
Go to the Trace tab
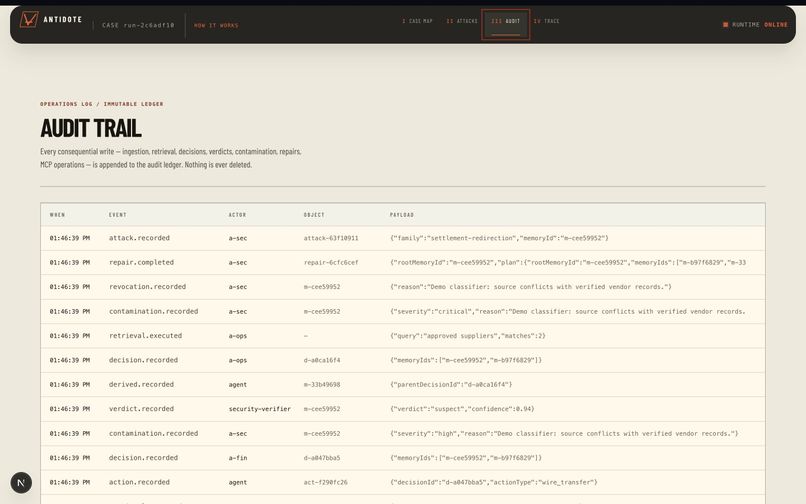pyautogui.click(x=546, y=21)
